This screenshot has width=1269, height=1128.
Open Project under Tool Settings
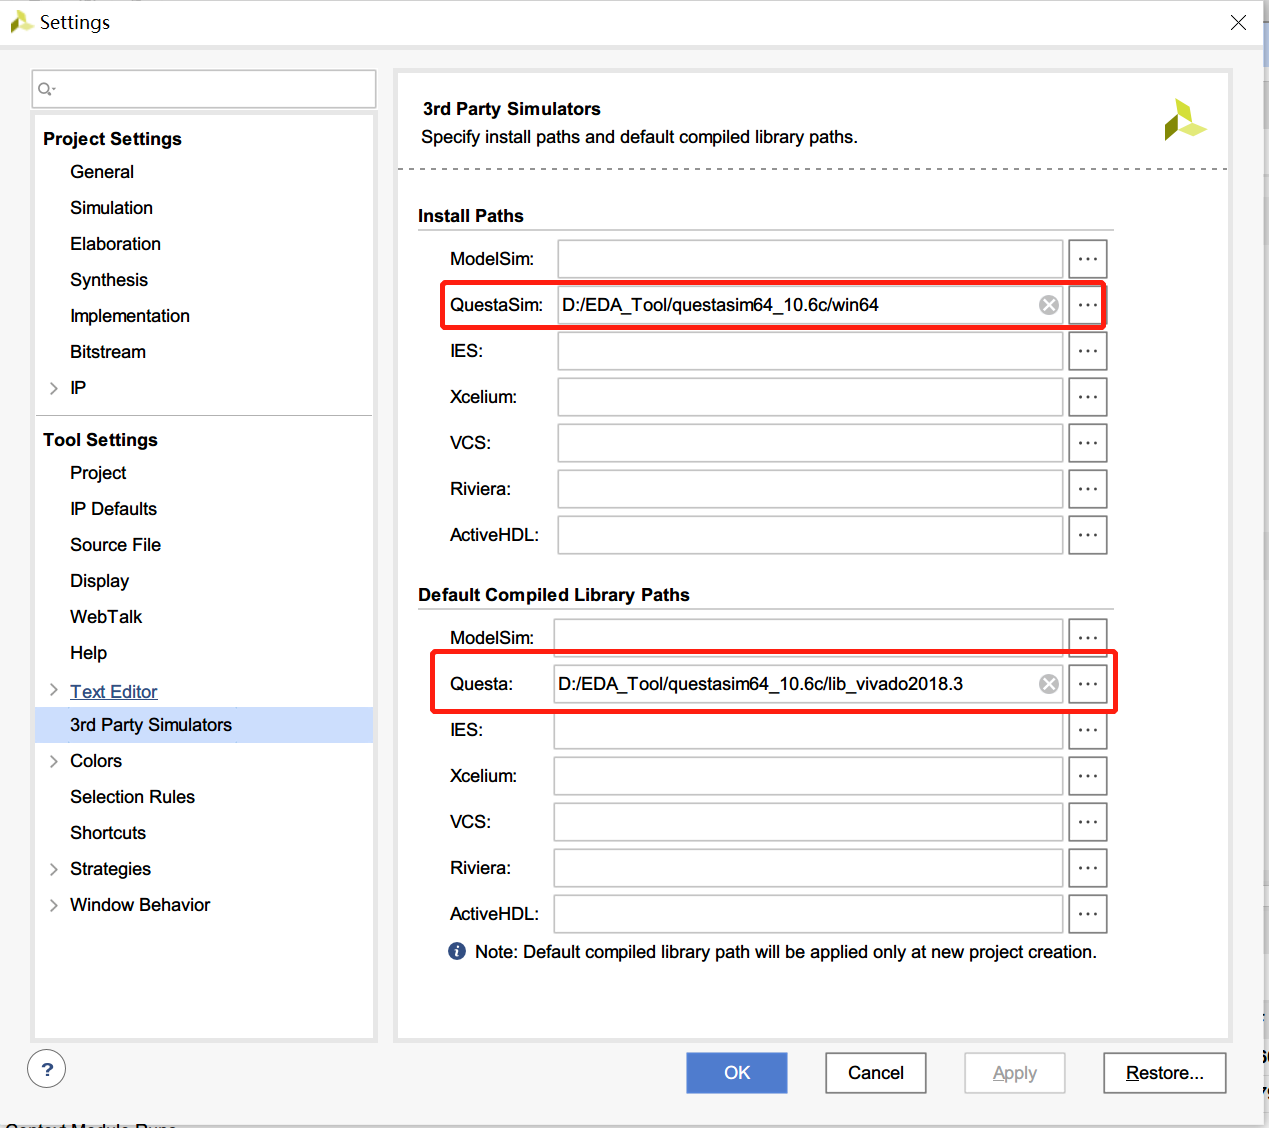(x=98, y=473)
